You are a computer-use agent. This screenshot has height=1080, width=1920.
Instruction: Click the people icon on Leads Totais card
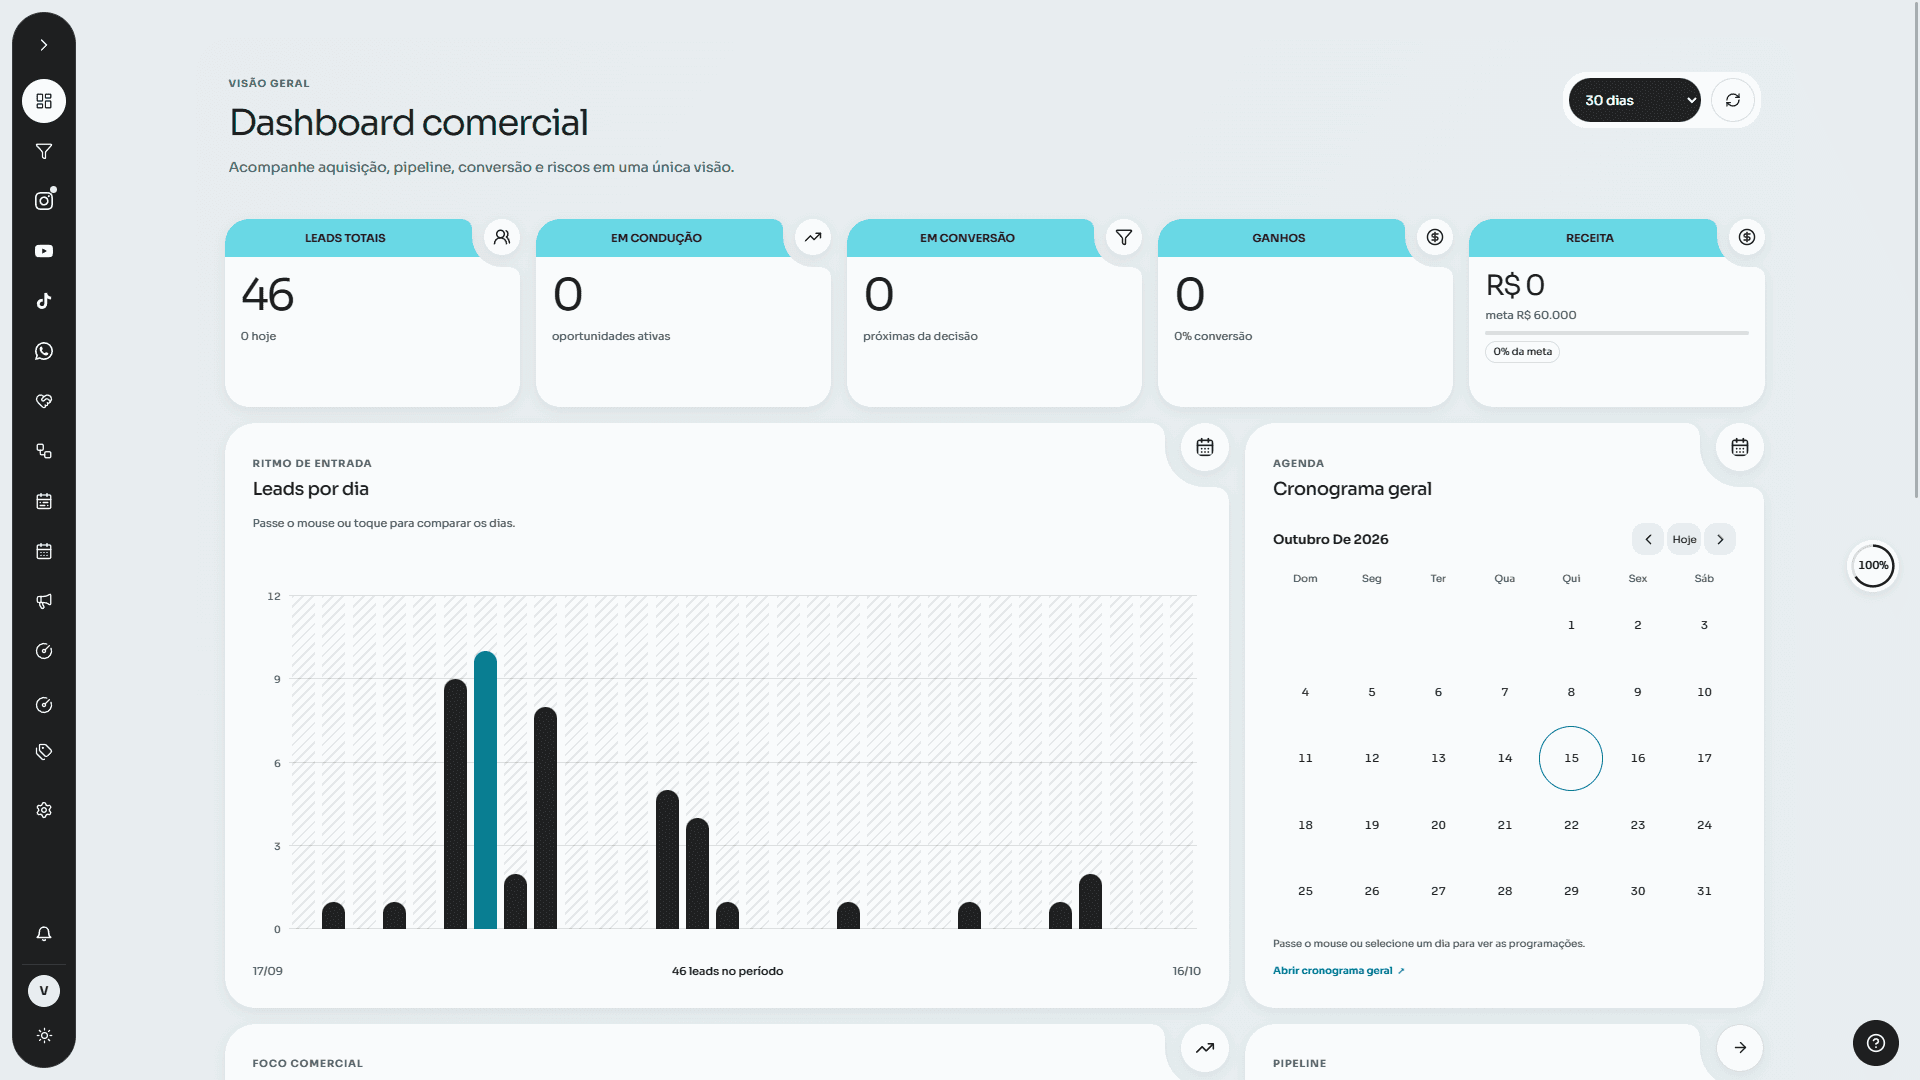502,237
